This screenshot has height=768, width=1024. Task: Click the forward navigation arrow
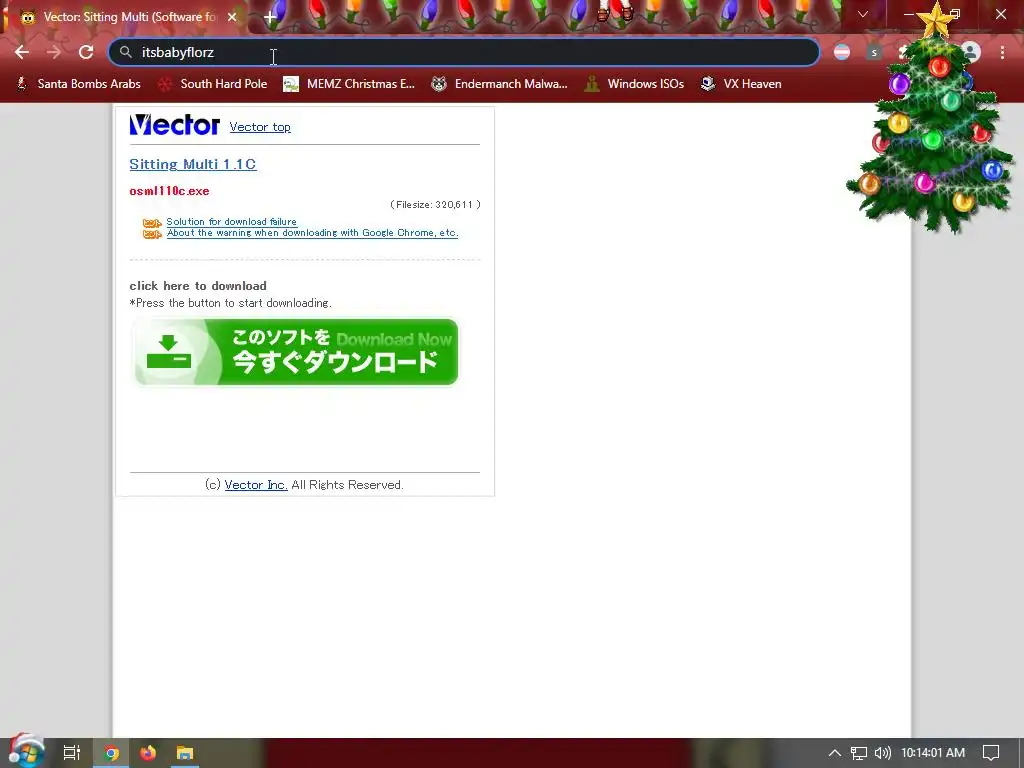coord(54,52)
